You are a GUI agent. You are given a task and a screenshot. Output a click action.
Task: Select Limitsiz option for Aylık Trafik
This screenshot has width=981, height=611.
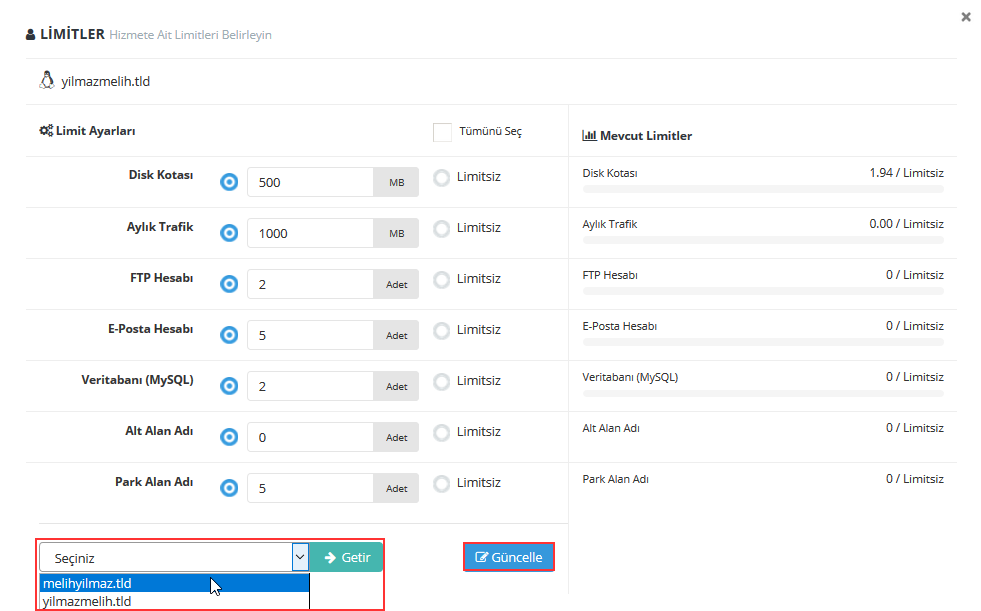pos(442,228)
